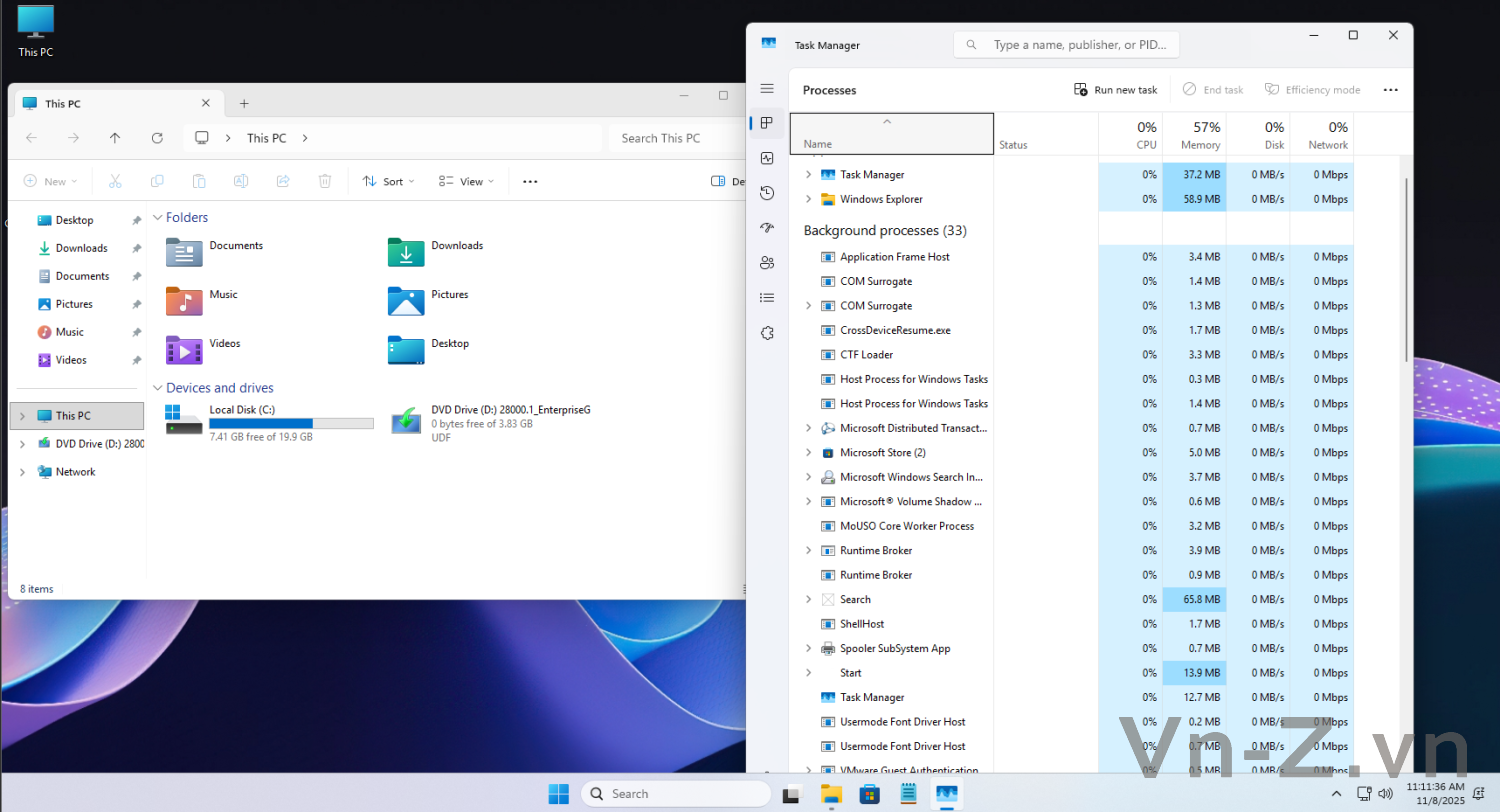Expand the Network tree item
This screenshot has width=1500, height=812.
pos(22,472)
